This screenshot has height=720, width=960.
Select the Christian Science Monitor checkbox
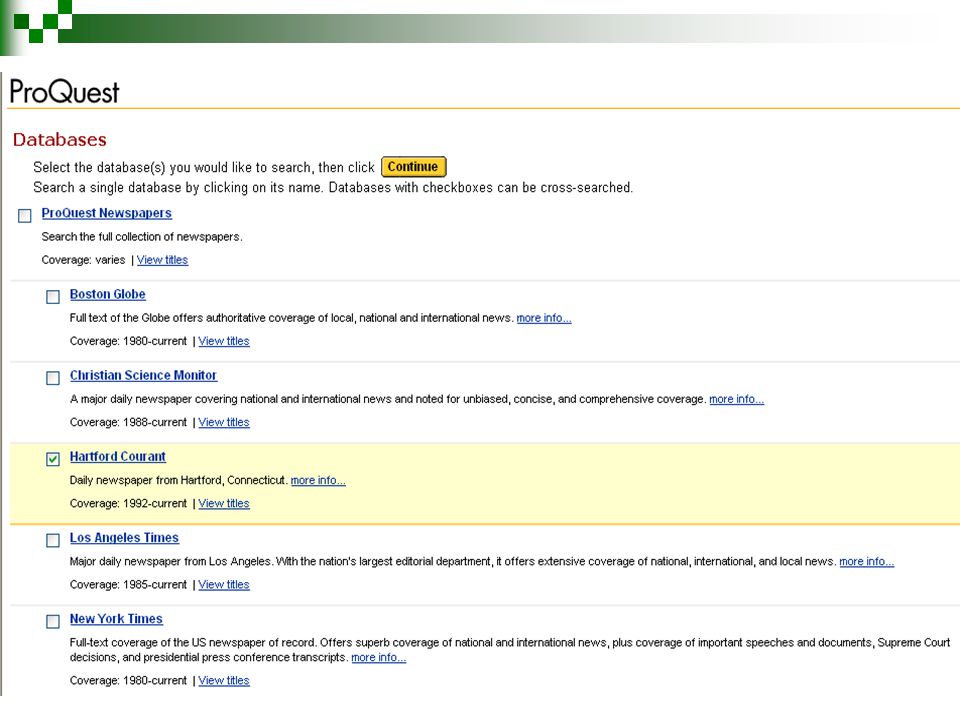click(x=53, y=378)
